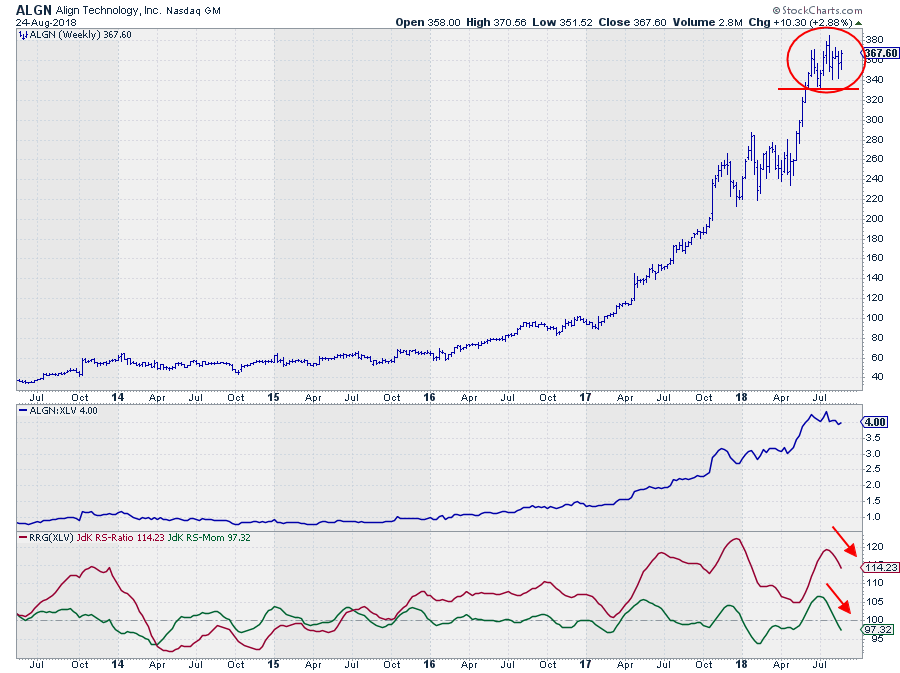The image size is (900, 673).
Task: Click the Chg +10.30 (+2.88%) value
Action: click(x=801, y=22)
